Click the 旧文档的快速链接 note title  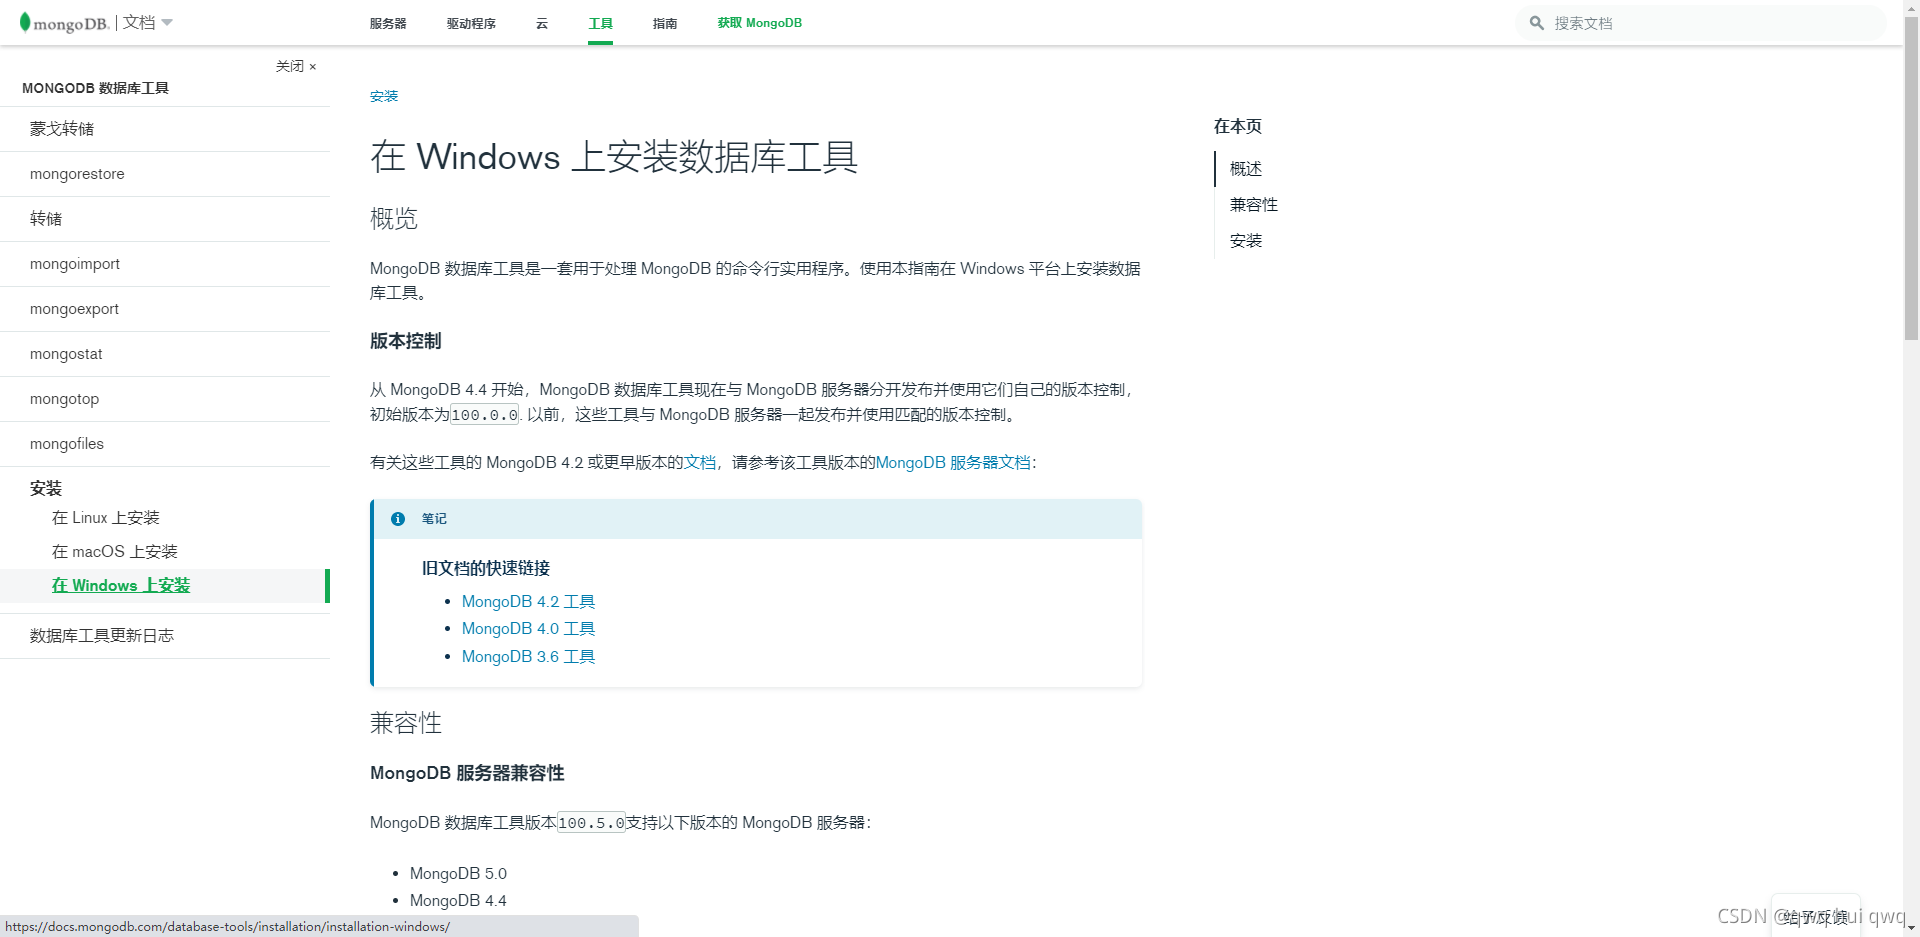(486, 568)
